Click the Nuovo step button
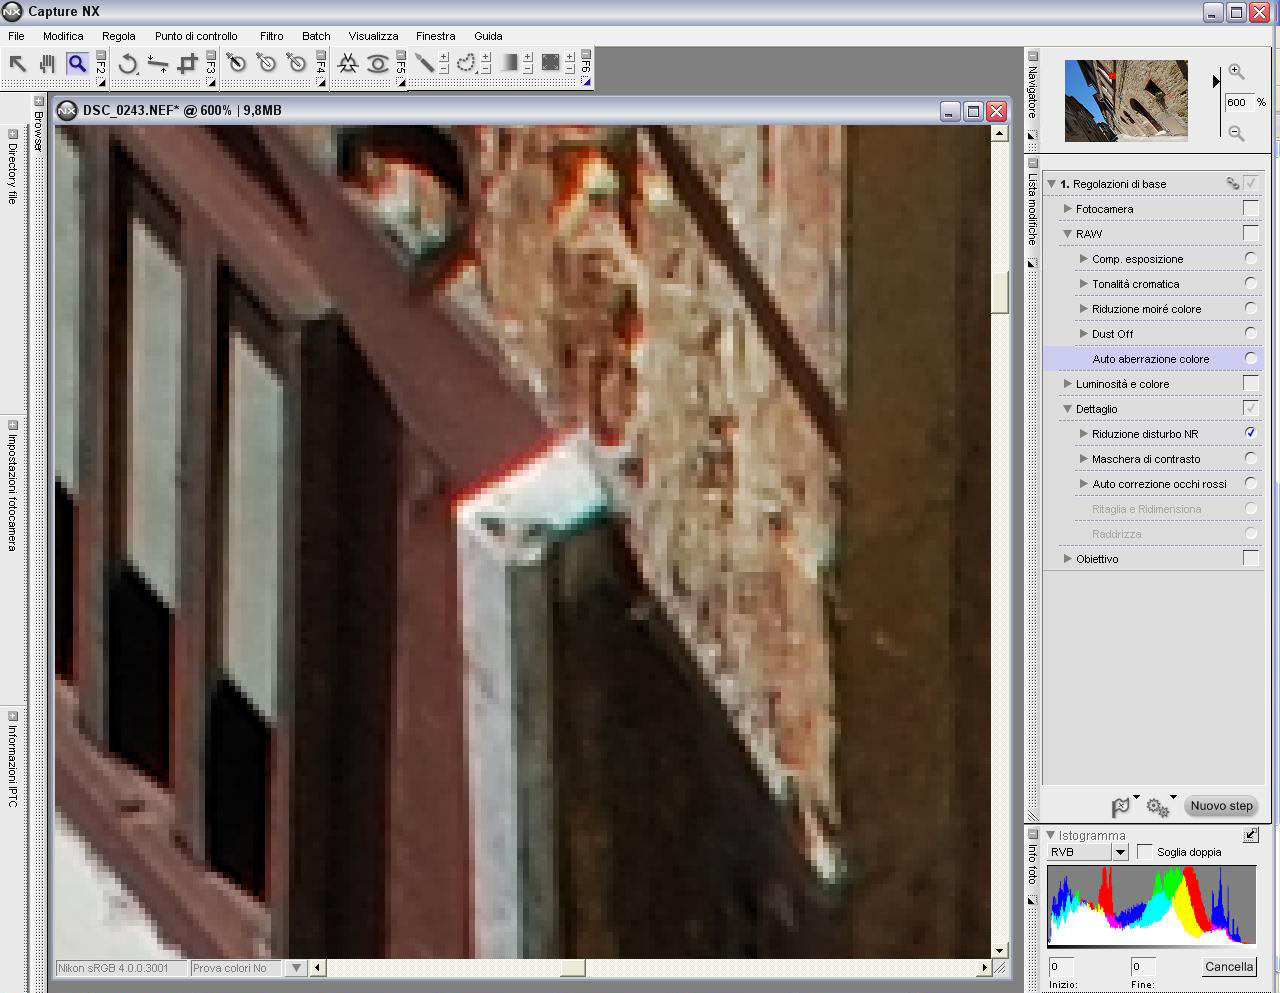This screenshot has height=993, width=1280. coord(1221,806)
